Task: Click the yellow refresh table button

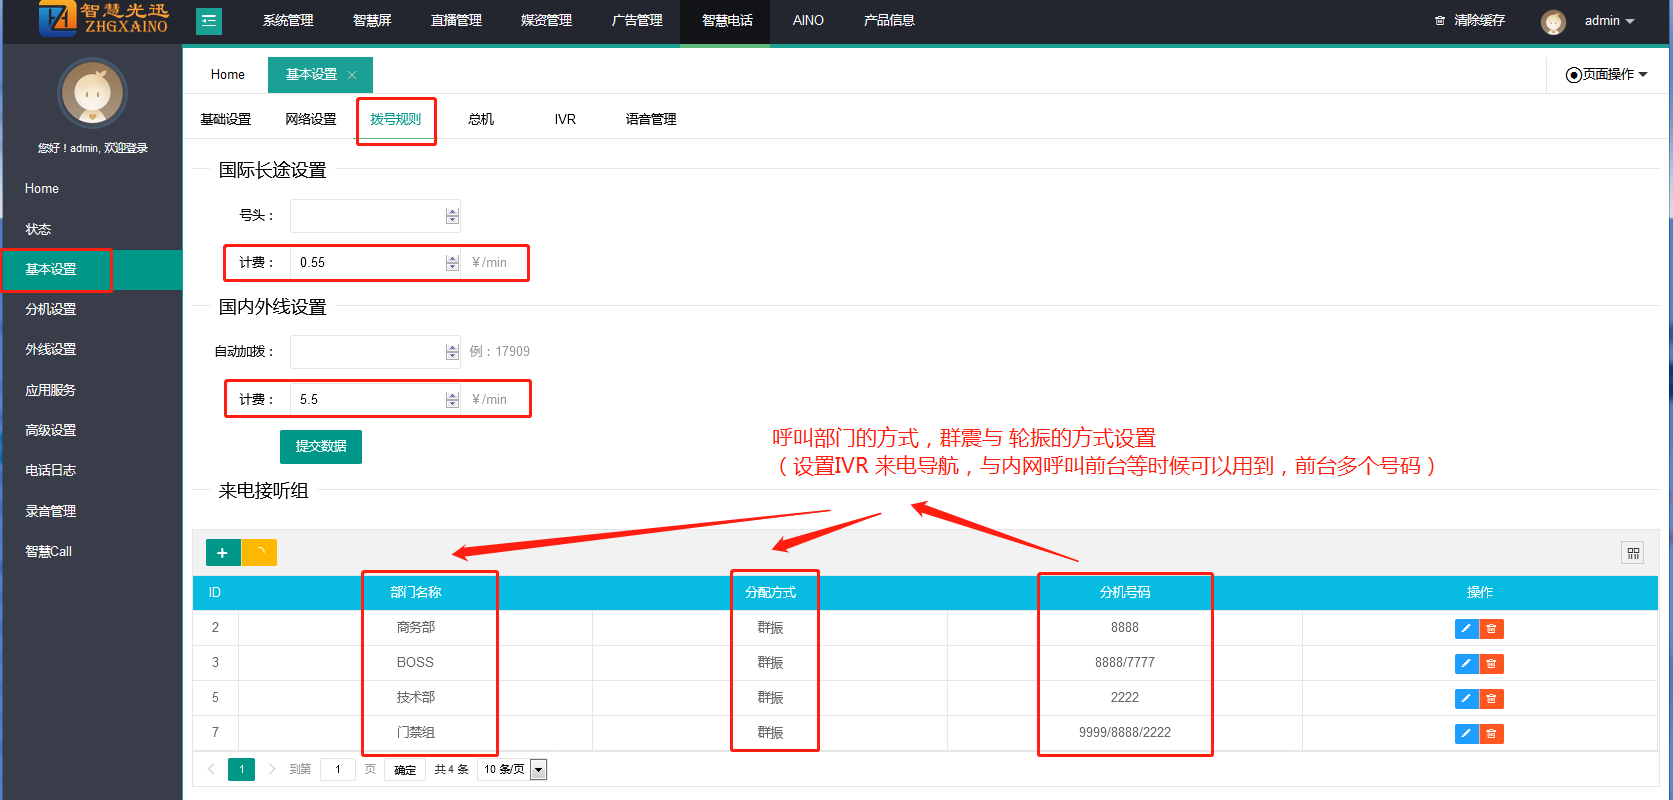Action: (260, 553)
